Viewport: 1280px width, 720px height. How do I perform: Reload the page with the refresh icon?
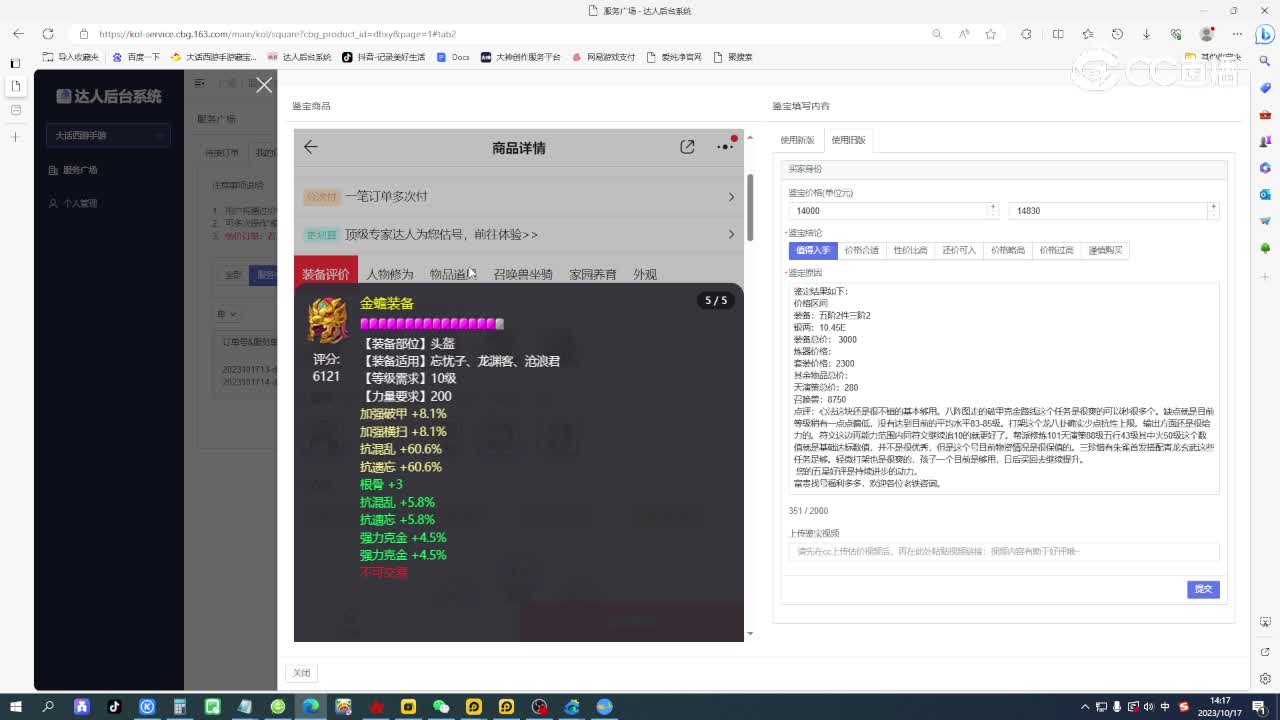tap(46, 34)
